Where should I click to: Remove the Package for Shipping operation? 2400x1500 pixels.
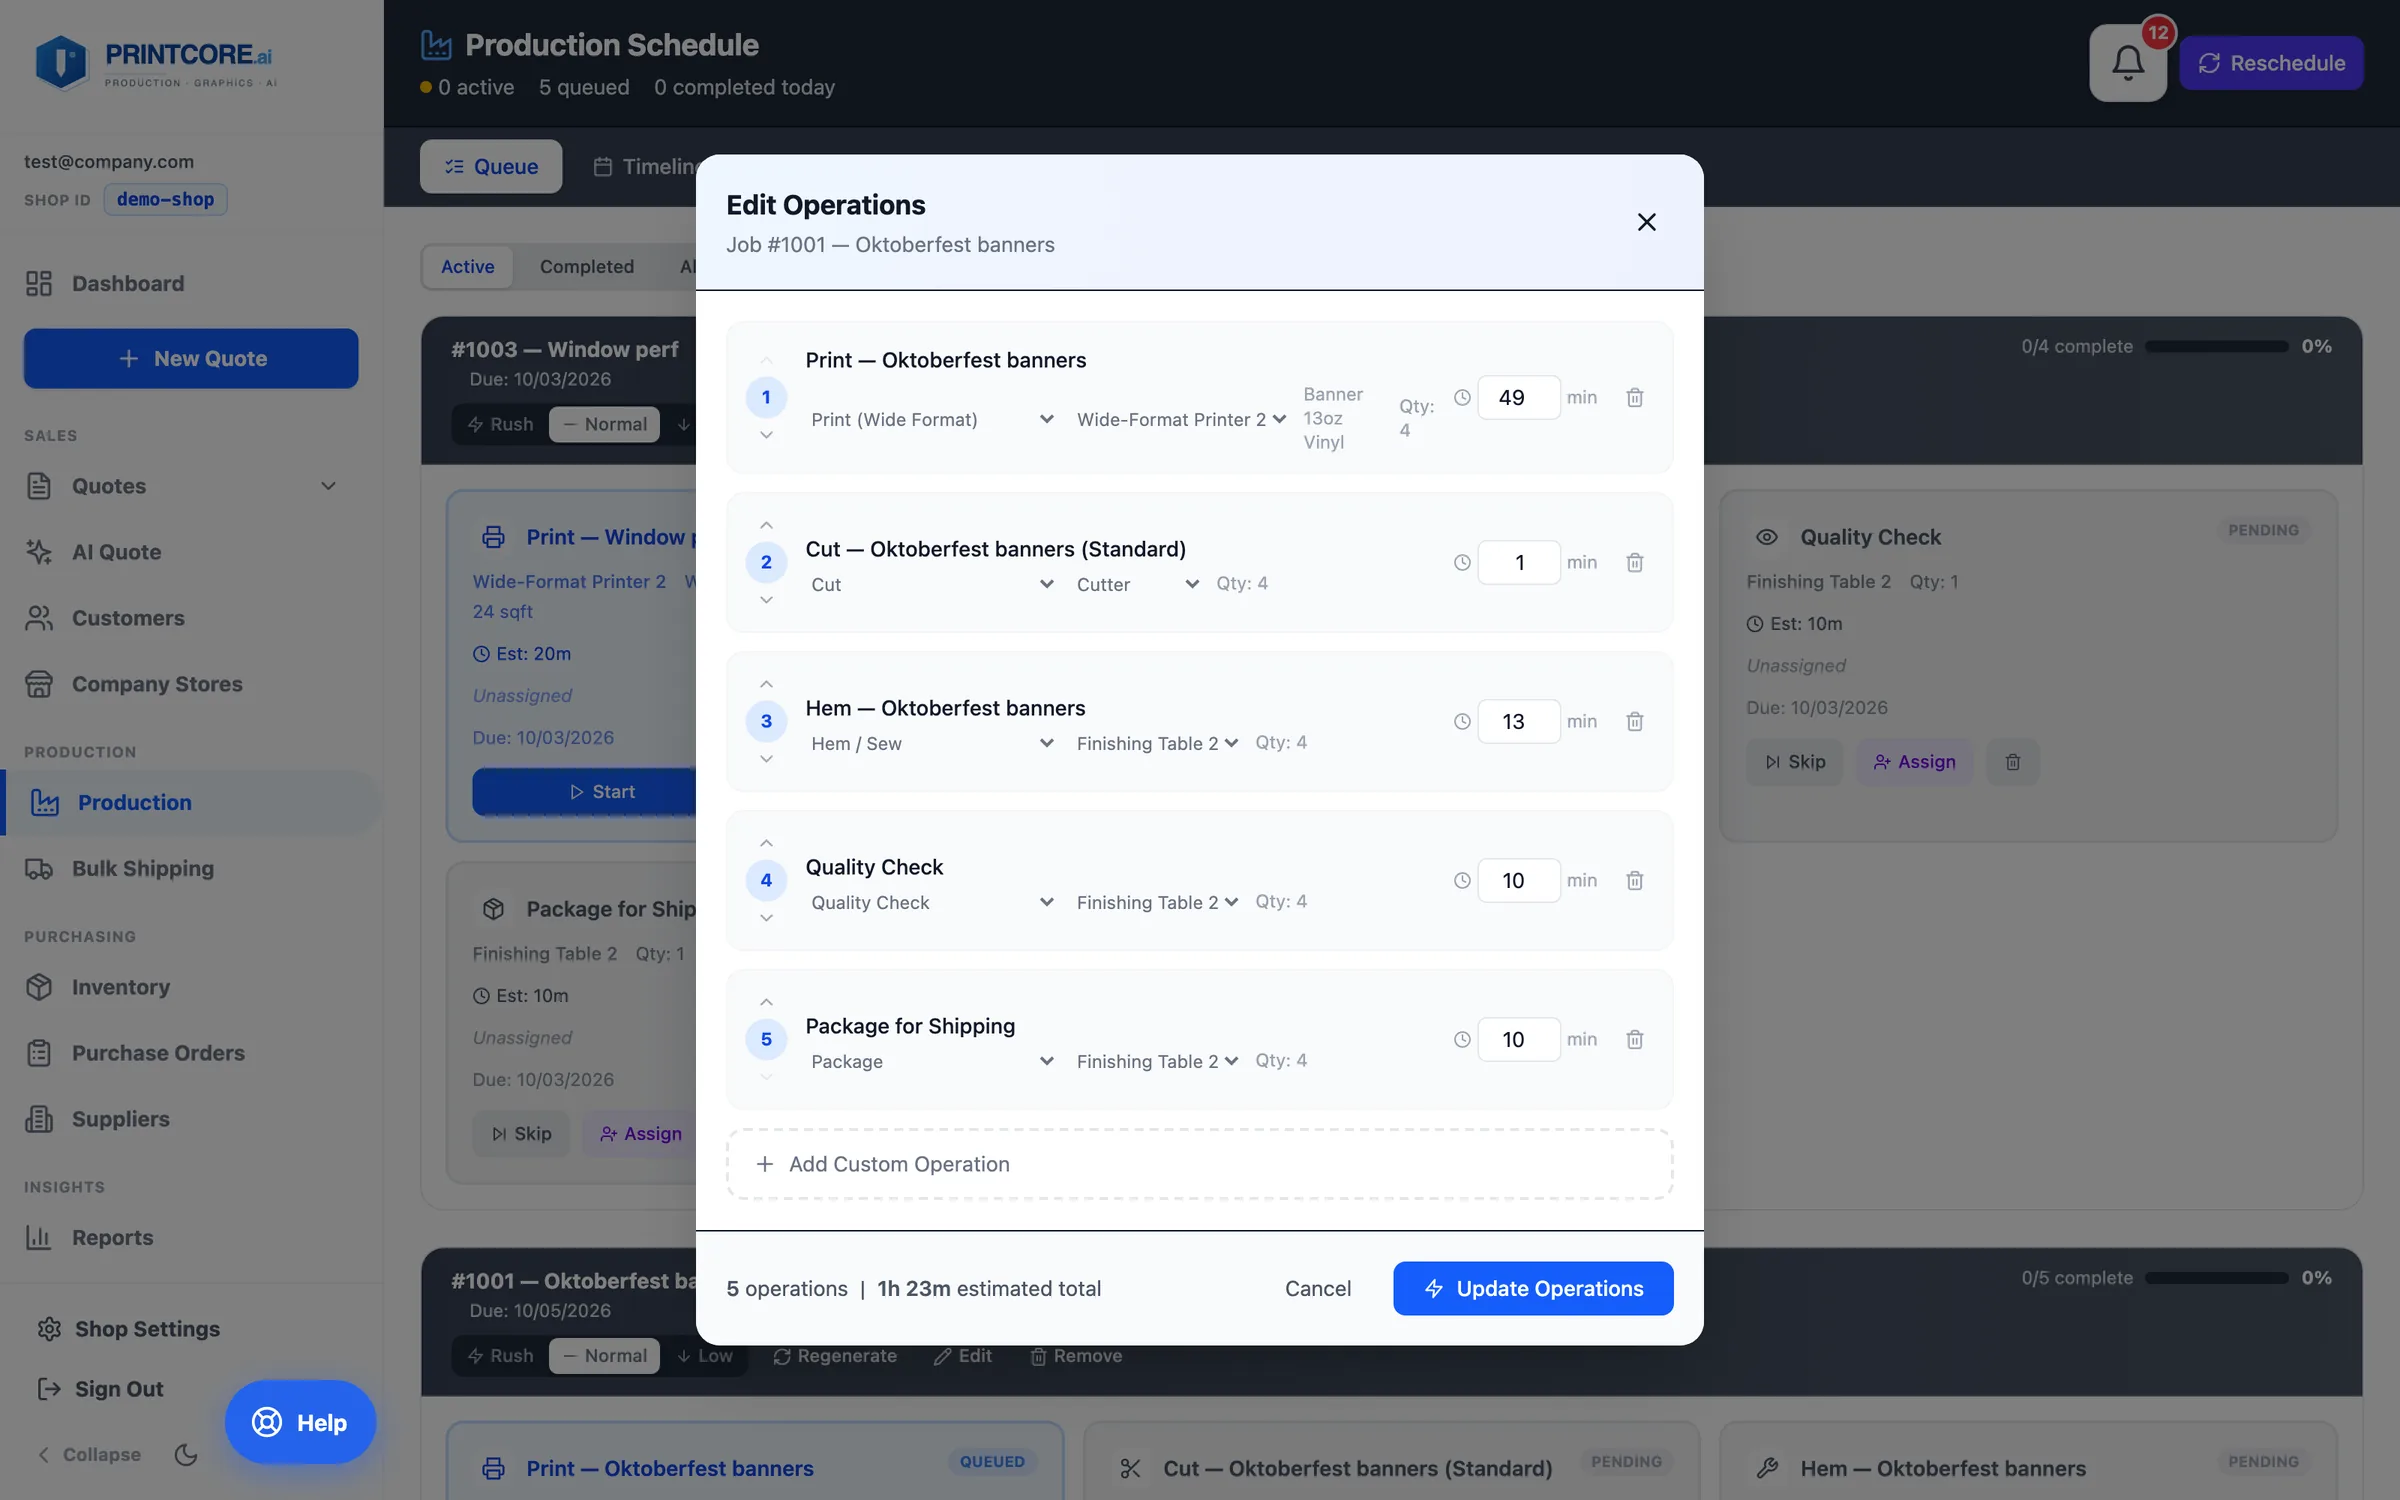pyautogui.click(x=1634, y=1039)
